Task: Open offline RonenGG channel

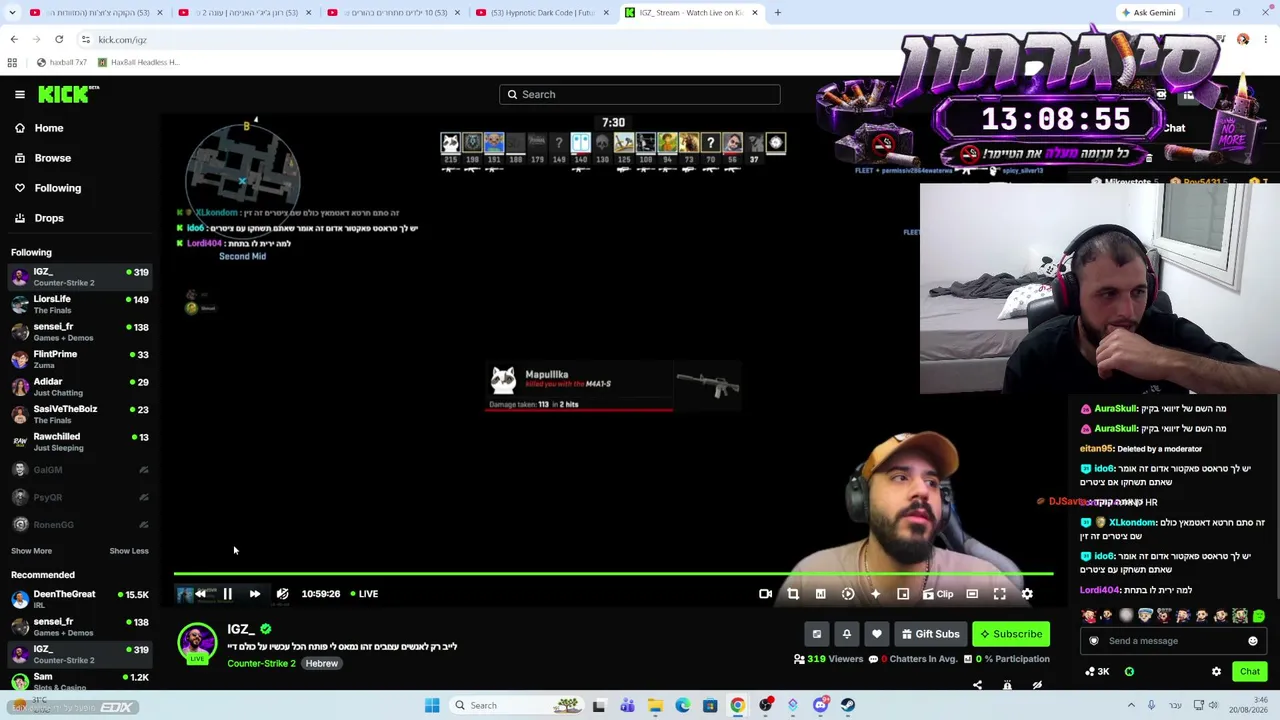Action: click(80, 524)
